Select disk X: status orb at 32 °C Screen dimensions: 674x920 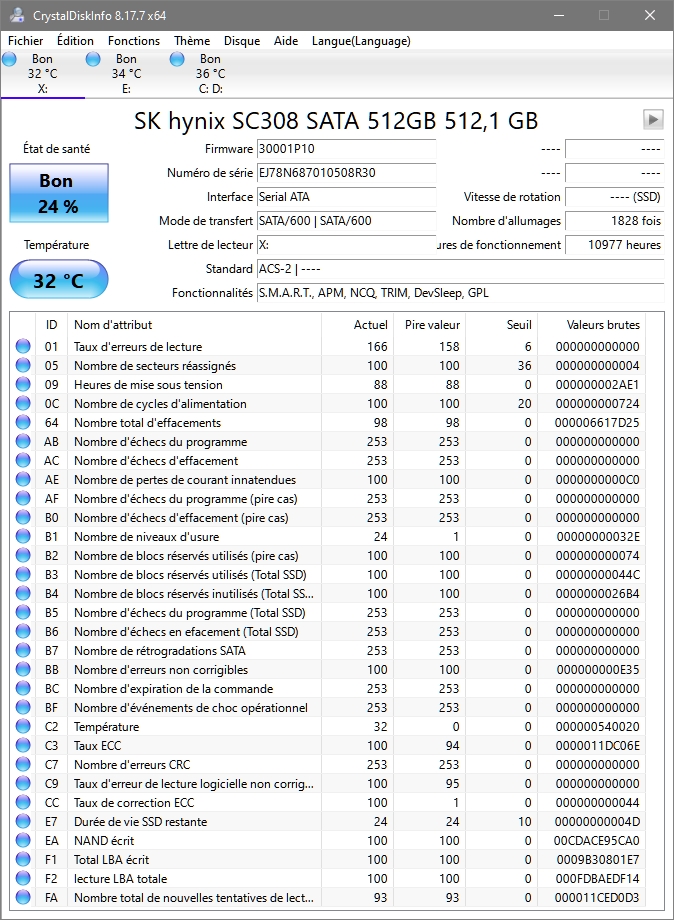point(10,60)
